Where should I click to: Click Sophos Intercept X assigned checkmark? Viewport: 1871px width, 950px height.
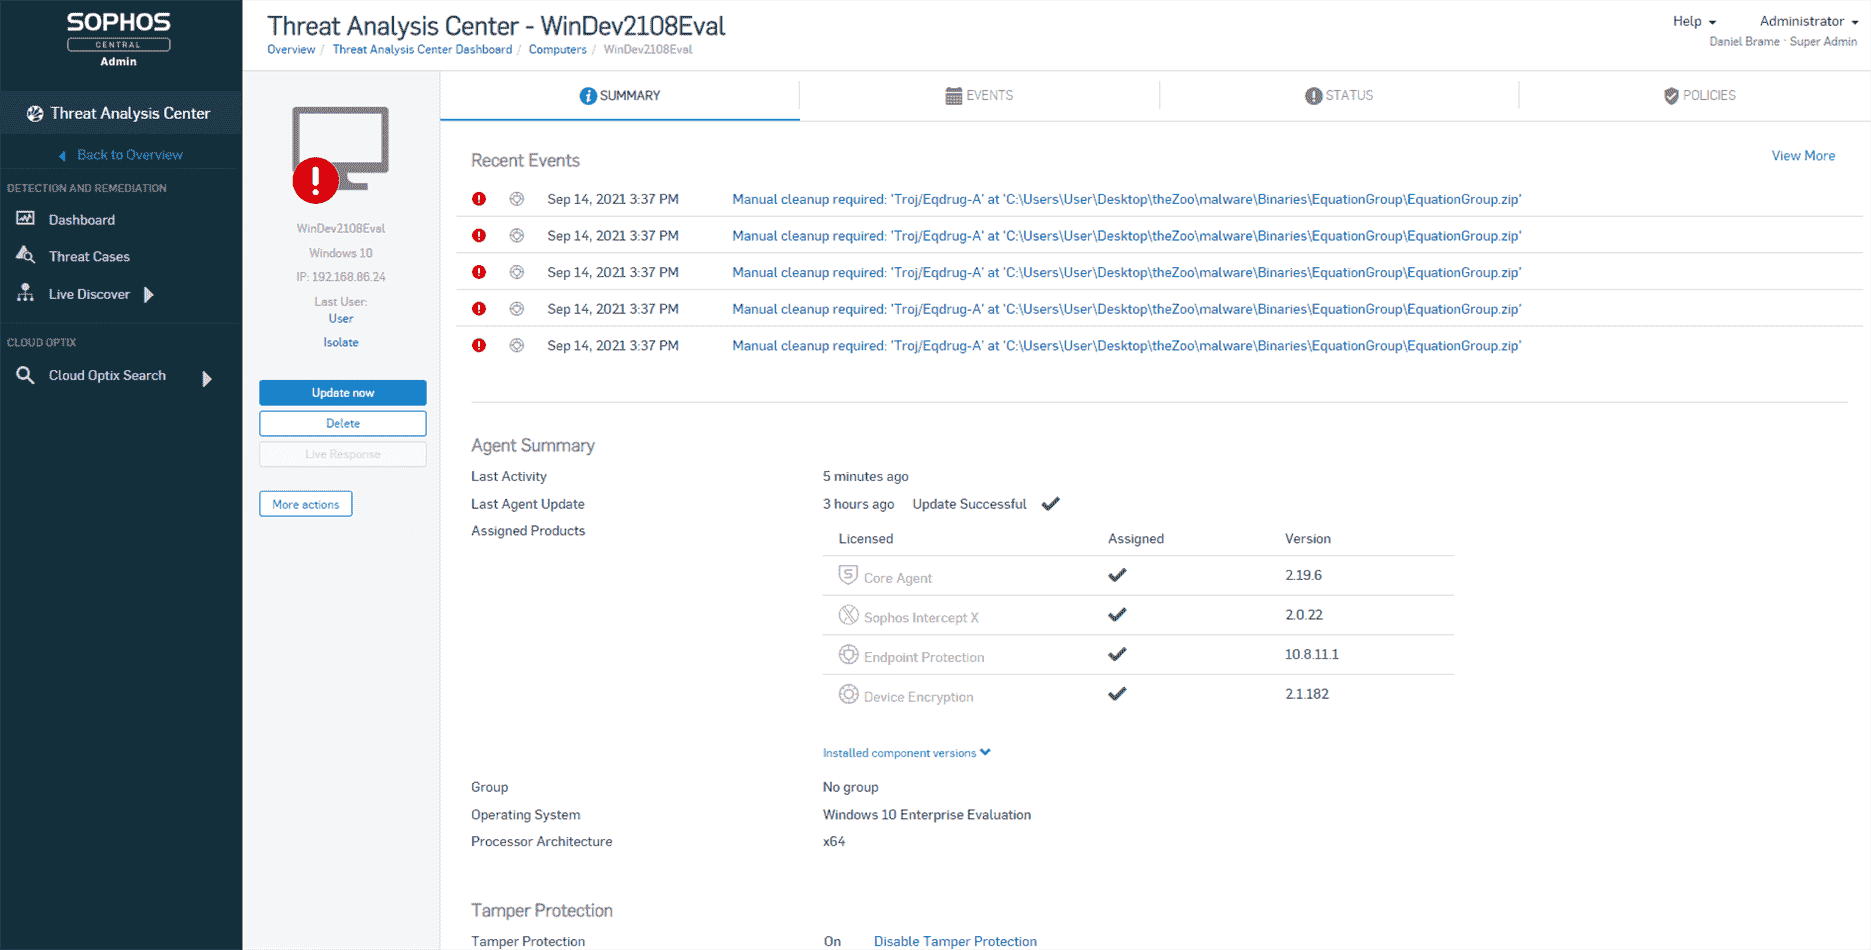(1117, 615)
